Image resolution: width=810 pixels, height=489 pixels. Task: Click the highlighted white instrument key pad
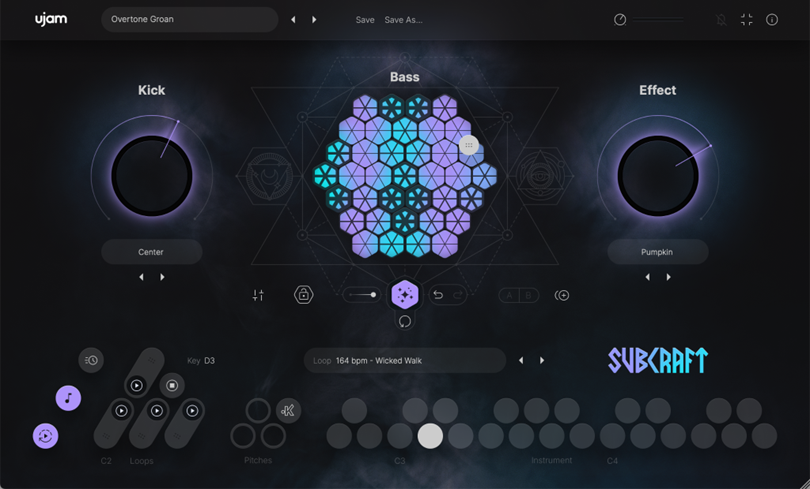point(430,435)
